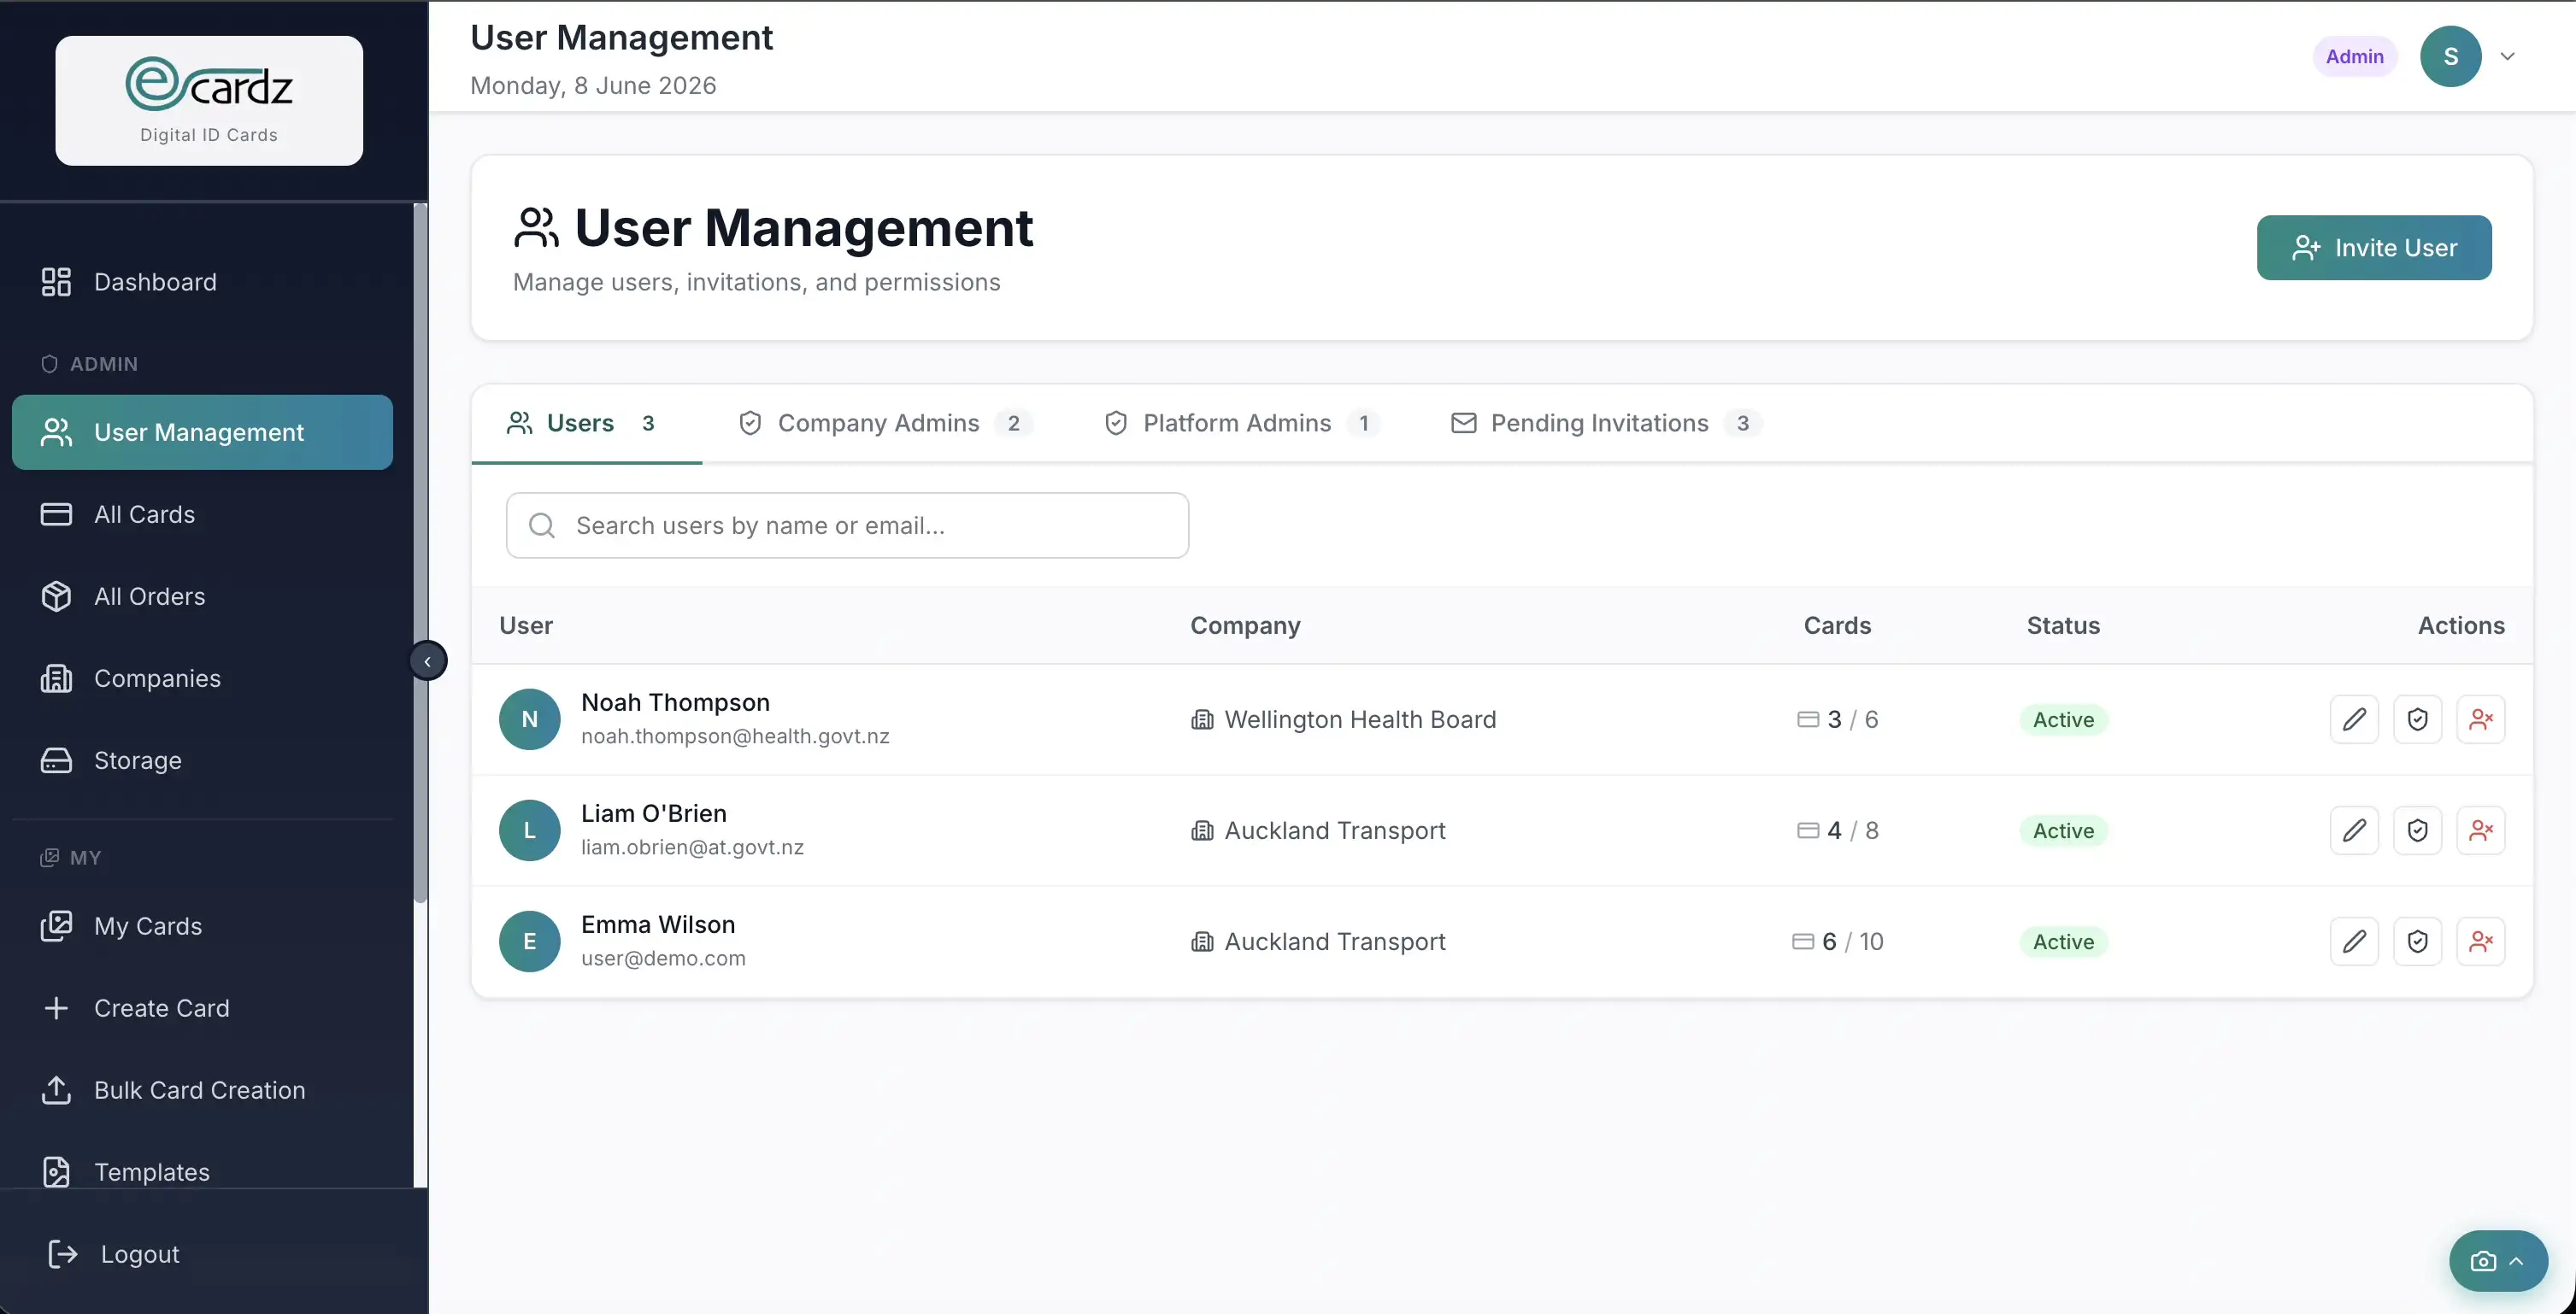Open All Orders page
The height and width of the screenshot is (1314, 2576).
pyautogui.click(x=202, y=596)
